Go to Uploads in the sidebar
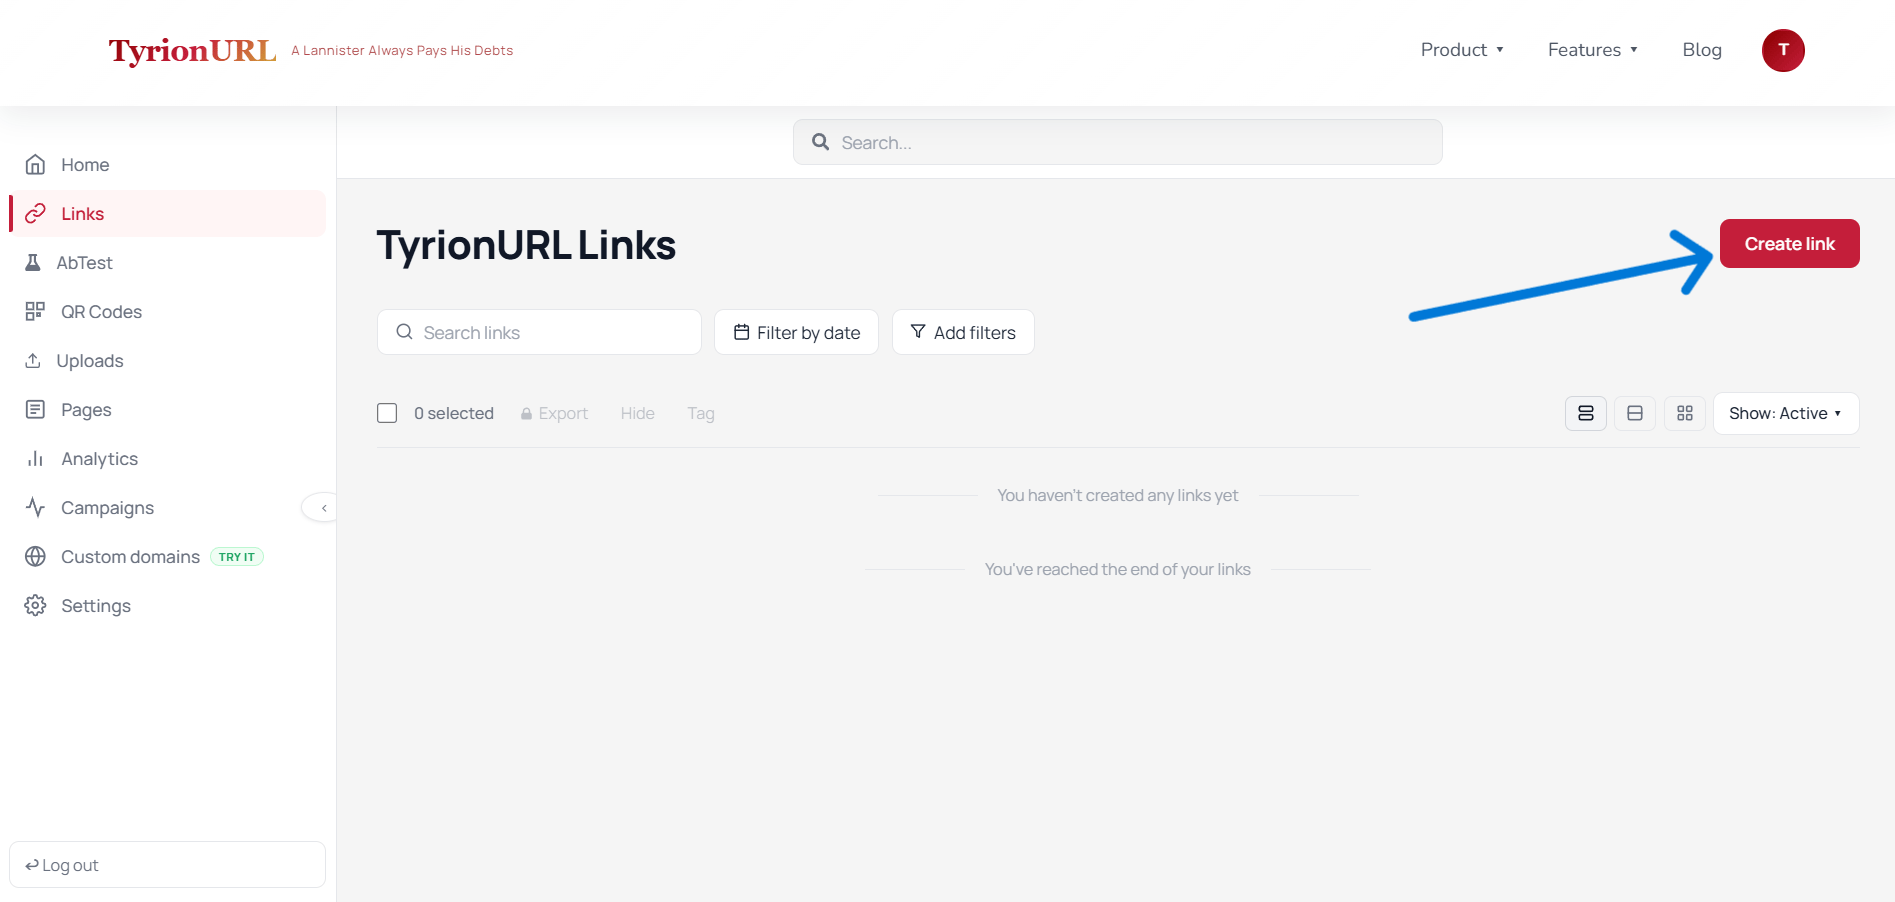Screen dimensions: 1895x902 tap(167, 361)
